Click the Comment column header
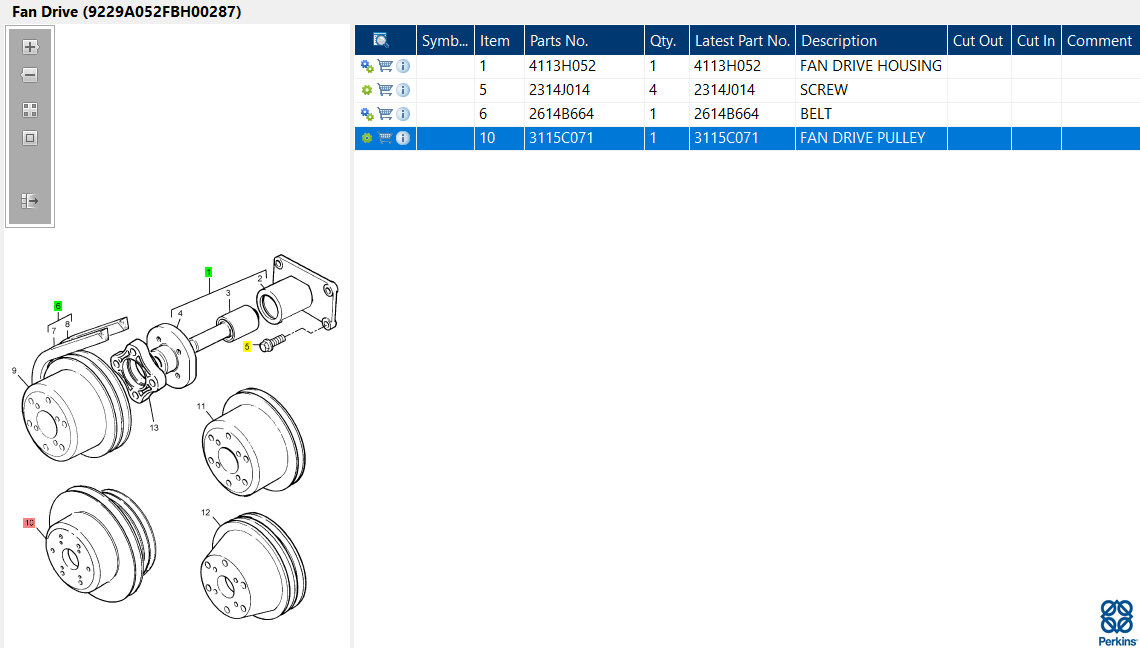 click(x=1100, y=41)
